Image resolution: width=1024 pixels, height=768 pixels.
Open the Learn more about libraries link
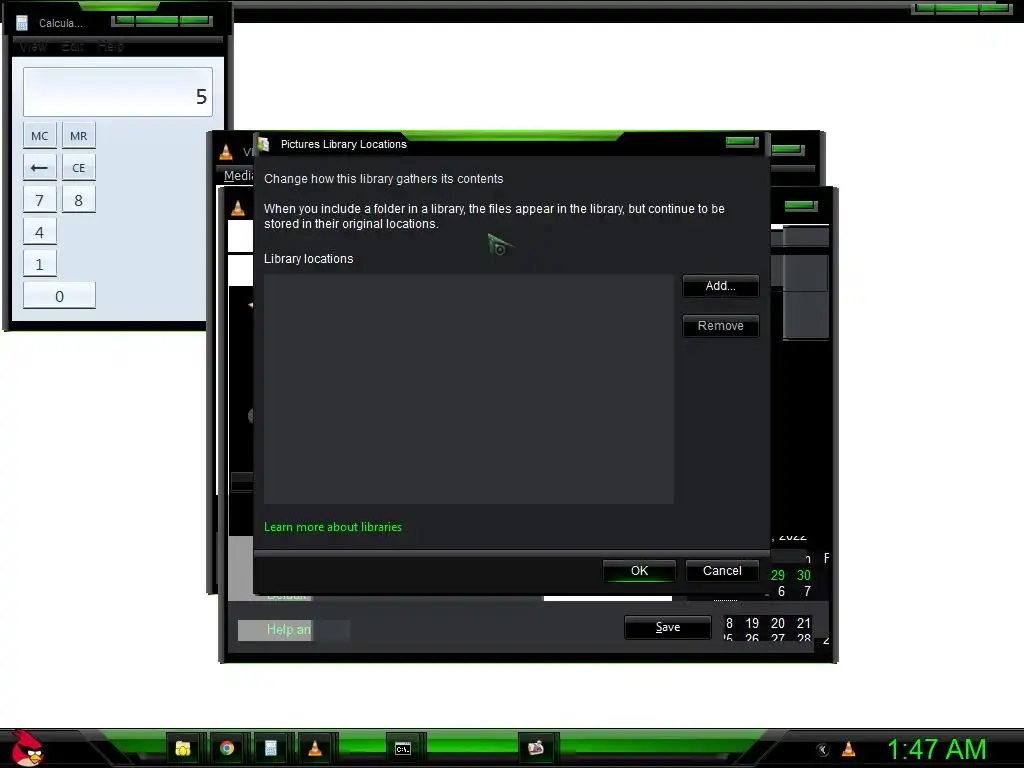point(333,527)
